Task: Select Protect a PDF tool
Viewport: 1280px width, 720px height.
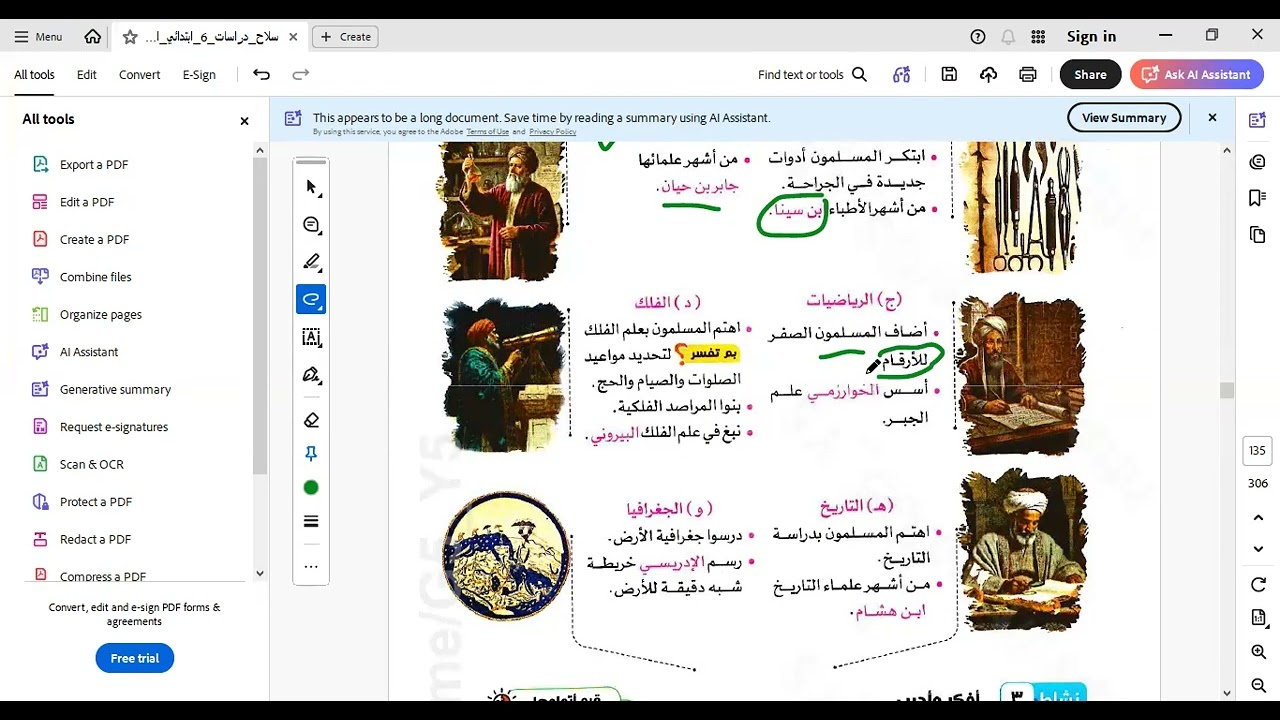Action: (x=95, y=502)
